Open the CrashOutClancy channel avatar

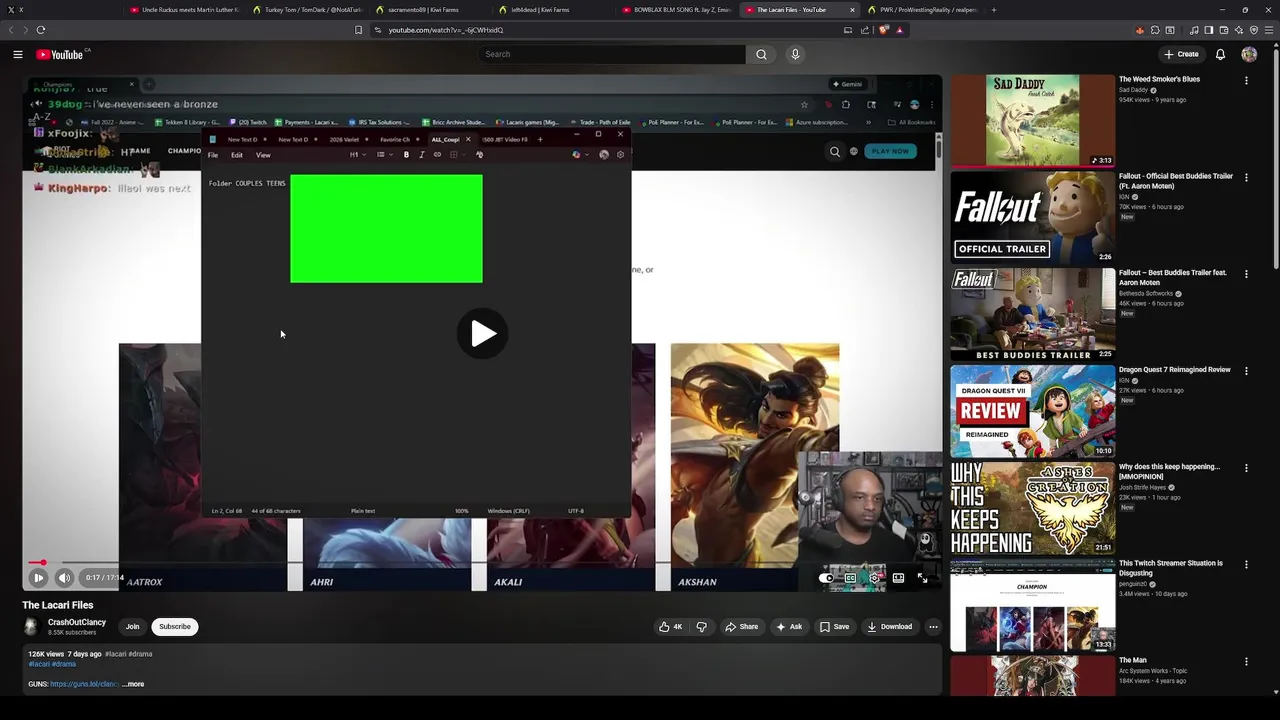pos(31,627)
